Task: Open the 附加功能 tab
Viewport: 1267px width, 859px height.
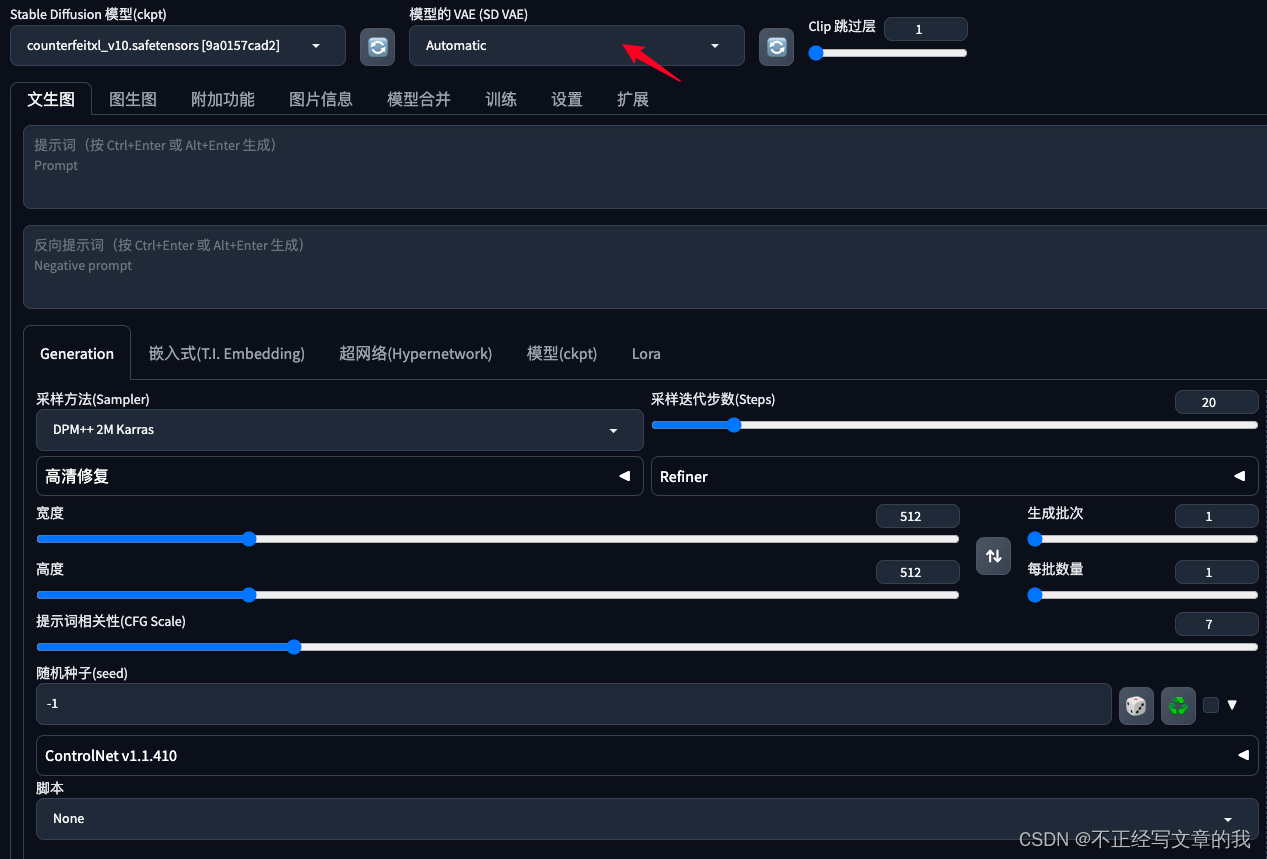Action: 223,99
